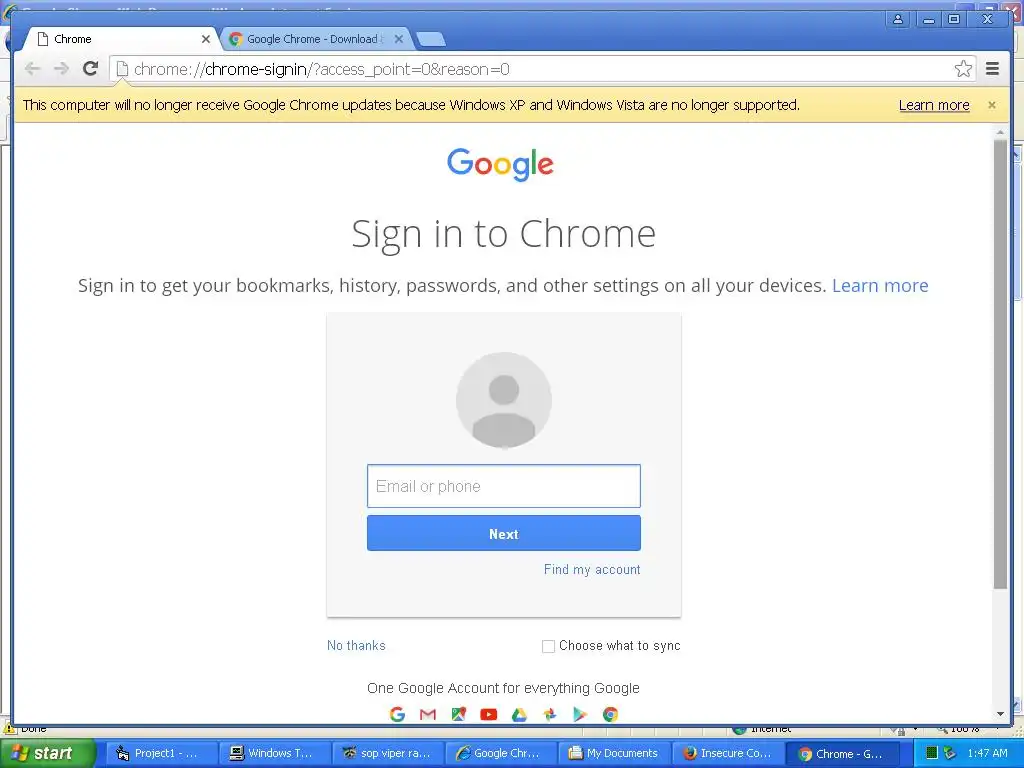
Task: Click the Google Drive service icon
Action: point(519,714)
